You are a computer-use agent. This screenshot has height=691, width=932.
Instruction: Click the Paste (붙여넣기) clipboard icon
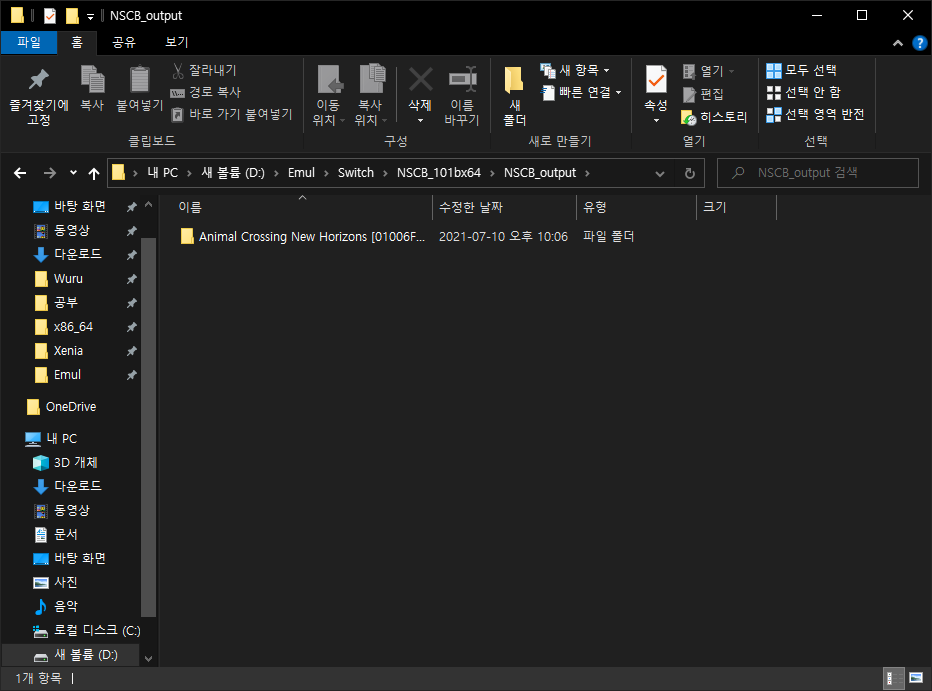(140, 79)
